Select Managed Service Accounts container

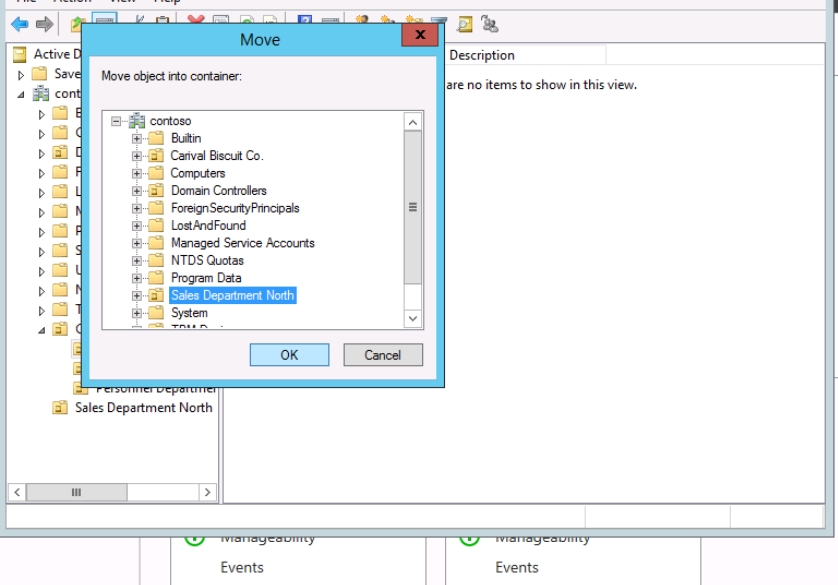pos(243,243)
